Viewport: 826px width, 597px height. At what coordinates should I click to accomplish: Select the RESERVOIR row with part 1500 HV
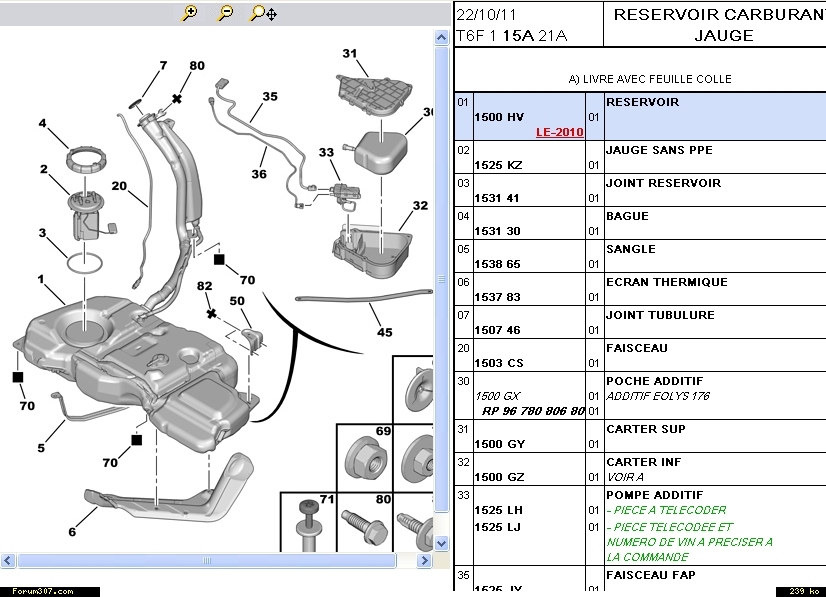[x=640, y=116]
